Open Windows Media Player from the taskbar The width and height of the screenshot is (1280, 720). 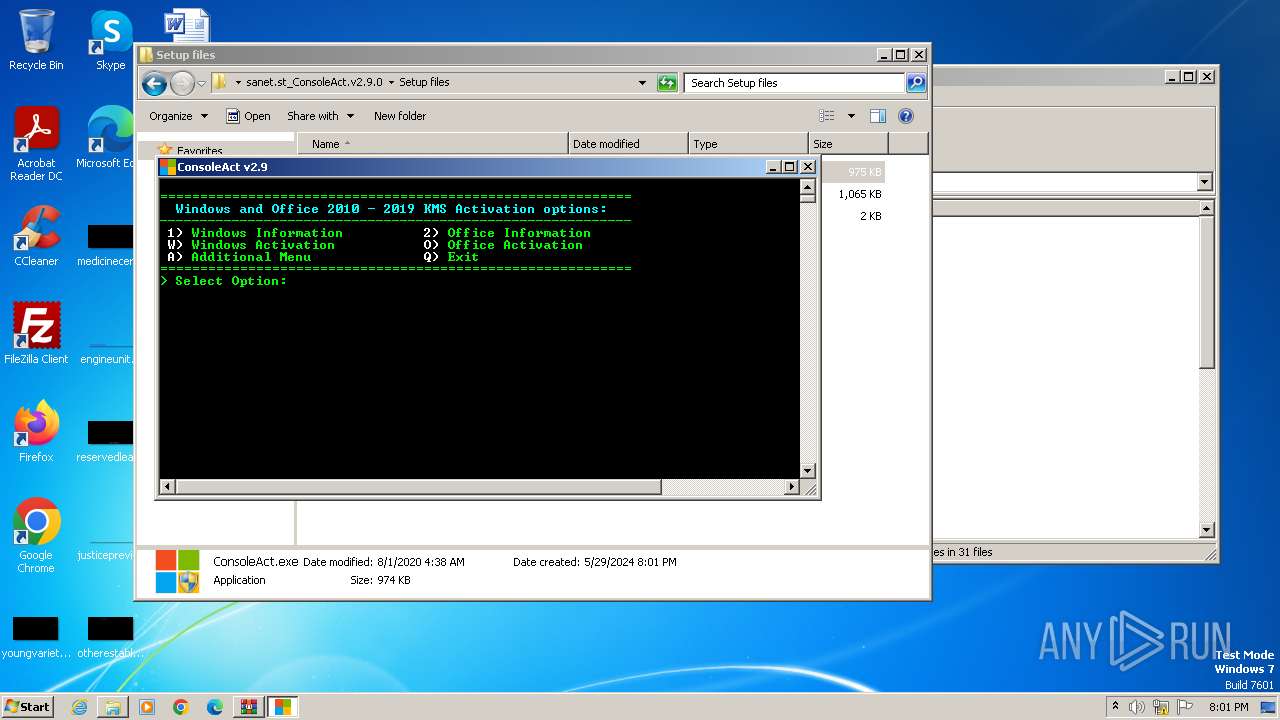pyautogui.click(x=147, y=707)
